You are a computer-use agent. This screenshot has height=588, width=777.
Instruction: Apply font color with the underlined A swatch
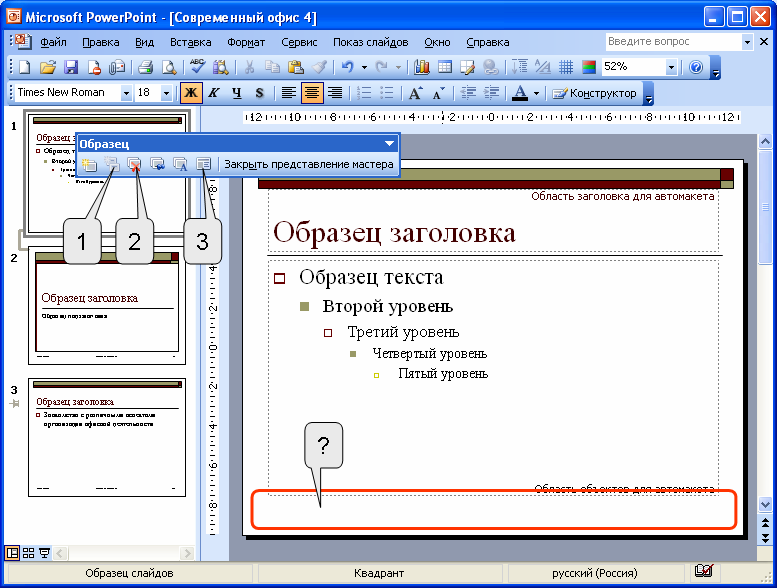tap(520, 93)
